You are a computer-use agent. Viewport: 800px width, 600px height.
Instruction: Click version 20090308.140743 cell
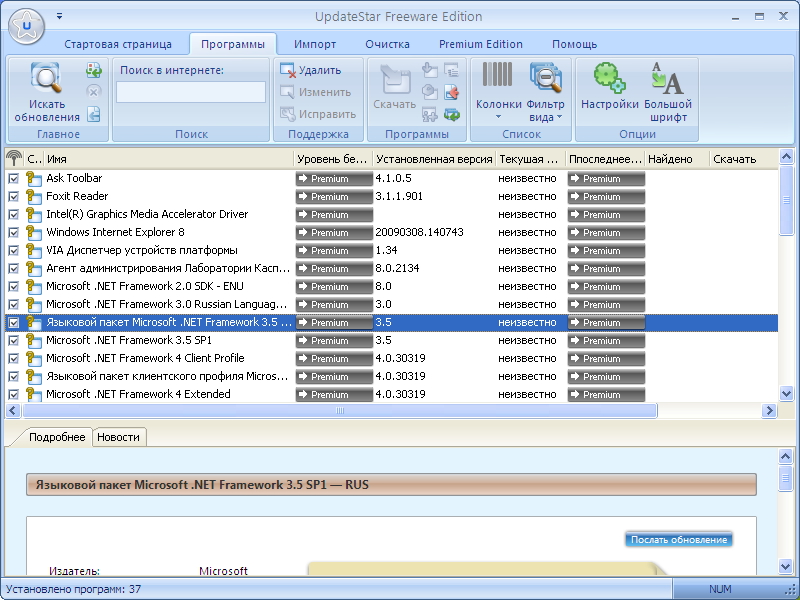419,233
